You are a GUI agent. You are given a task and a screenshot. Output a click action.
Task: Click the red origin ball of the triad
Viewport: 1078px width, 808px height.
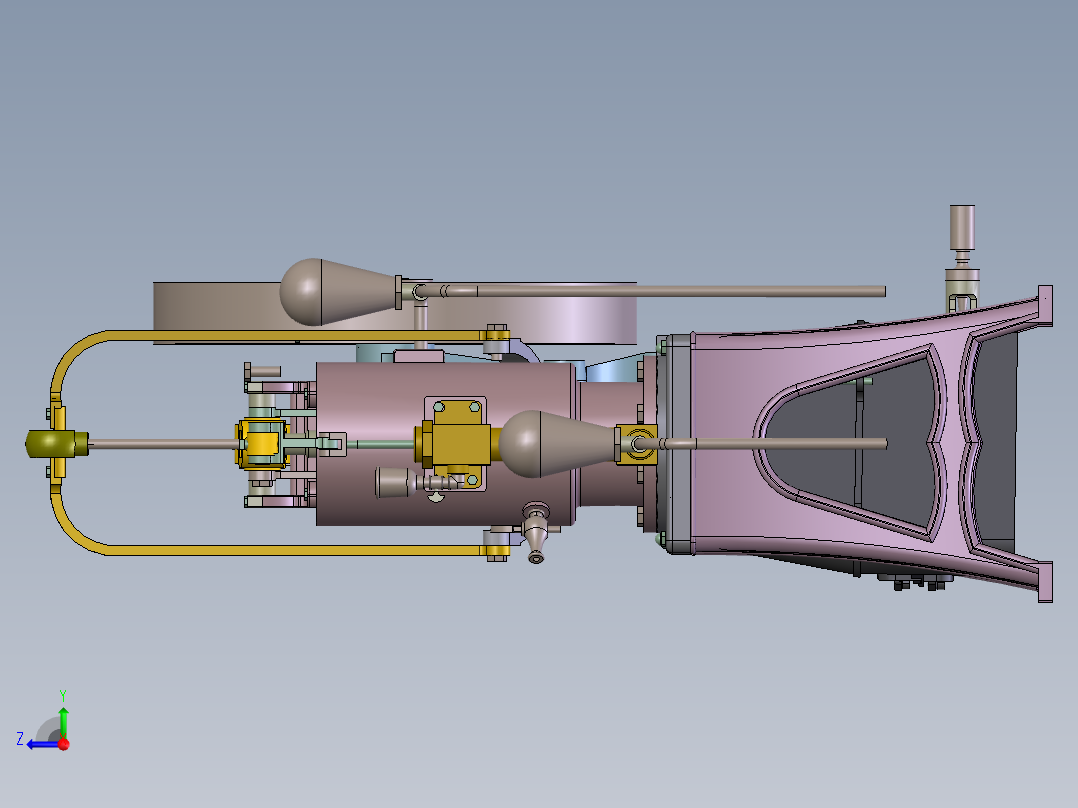pyautogui.click(x=64, y=744)
